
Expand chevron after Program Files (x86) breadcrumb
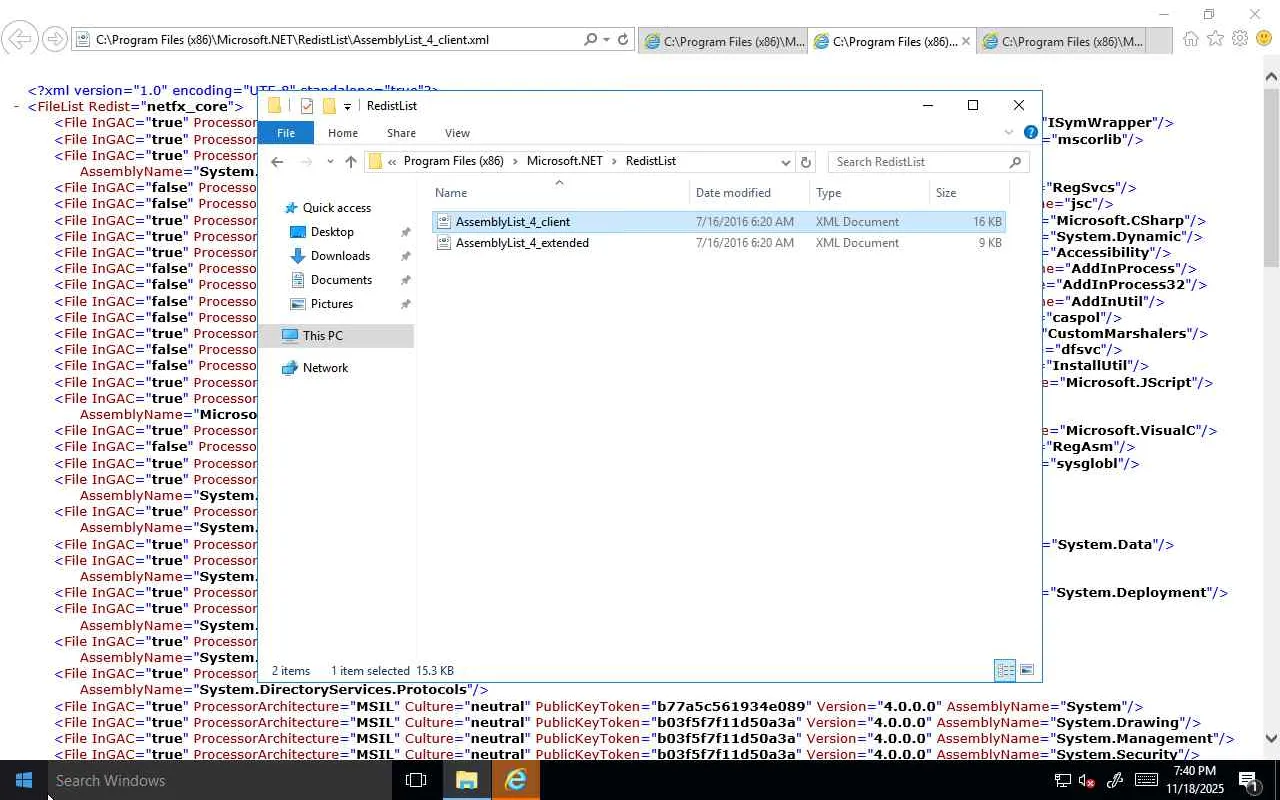click(x=516, y=162)
